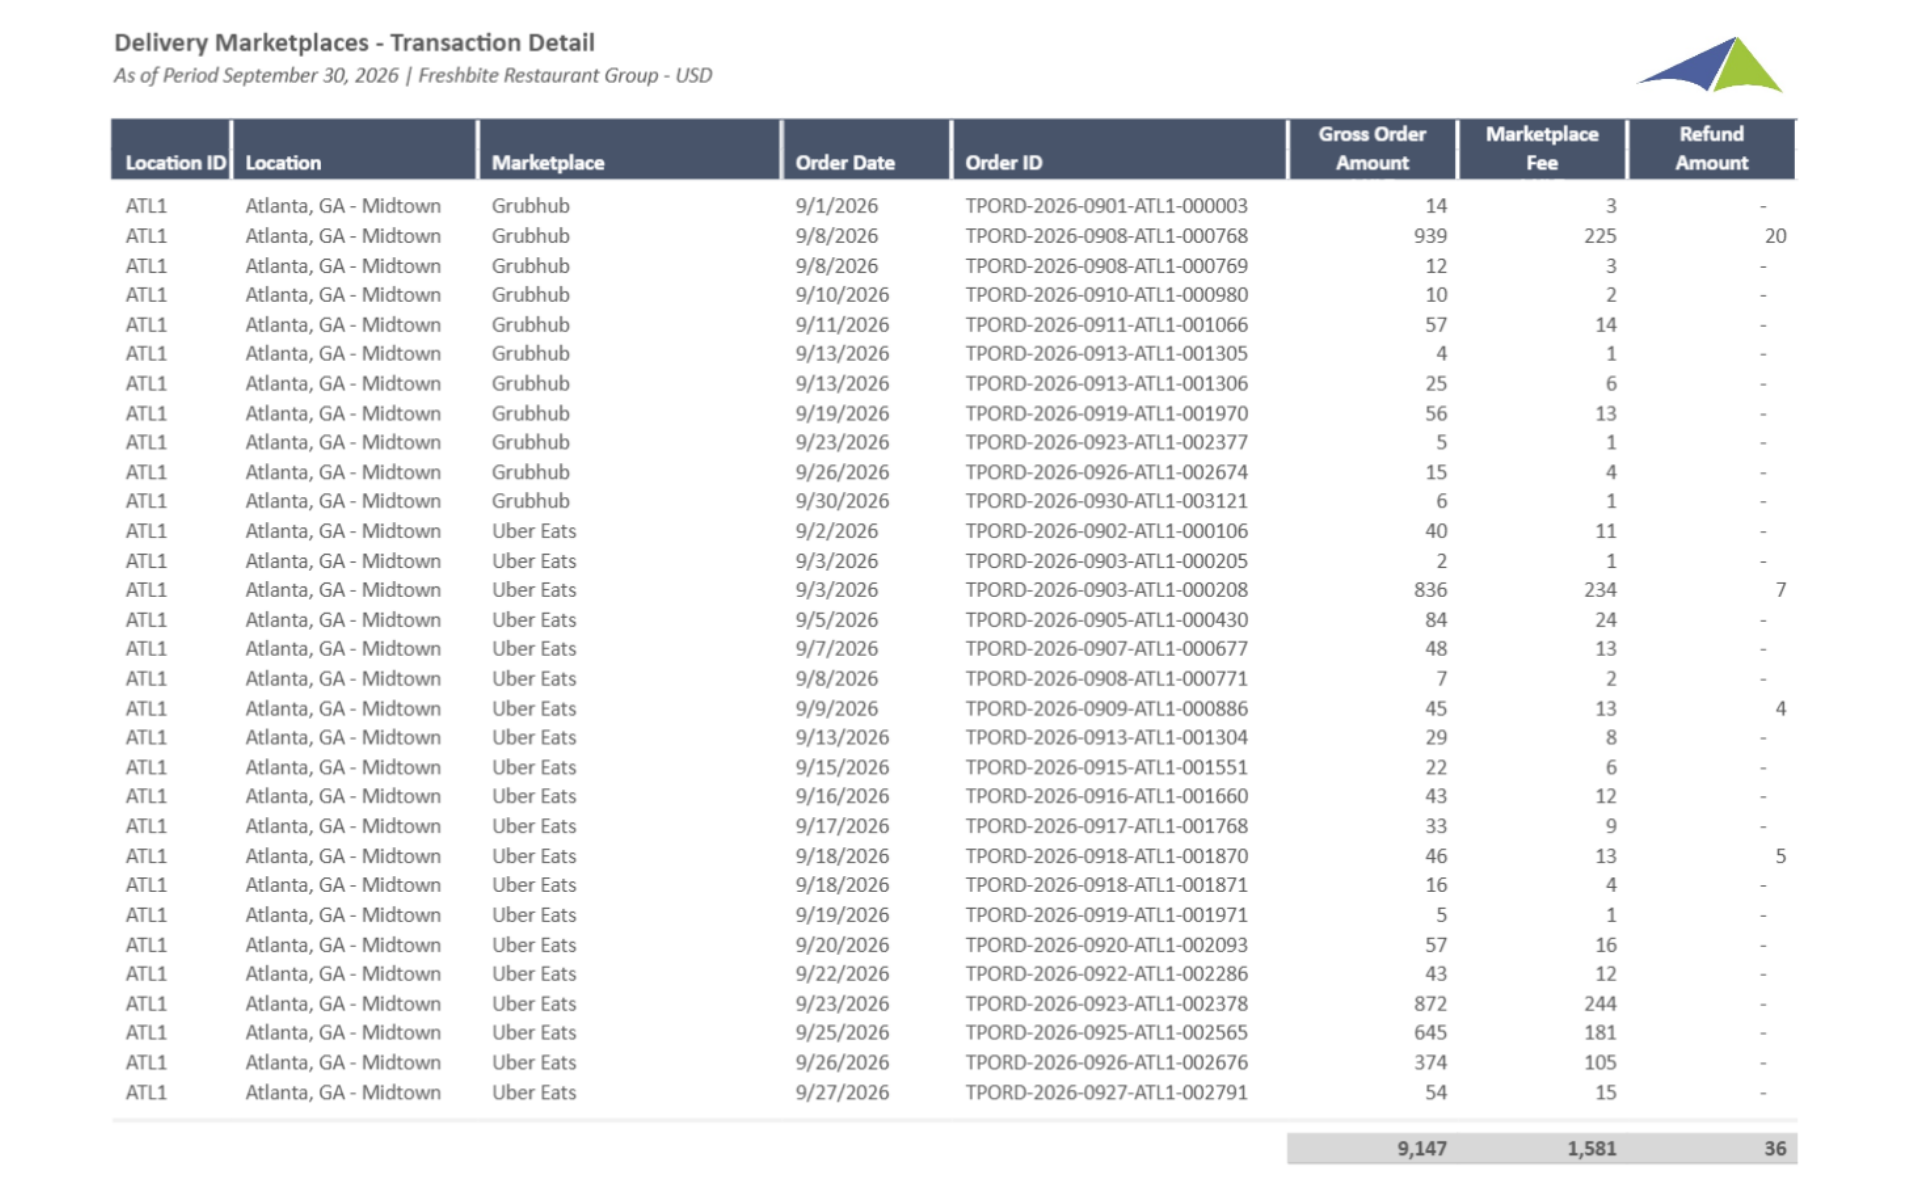Screen dimensions: 1920x1200
Task: Select the Order Date column header
Action: tap(844, 162)
